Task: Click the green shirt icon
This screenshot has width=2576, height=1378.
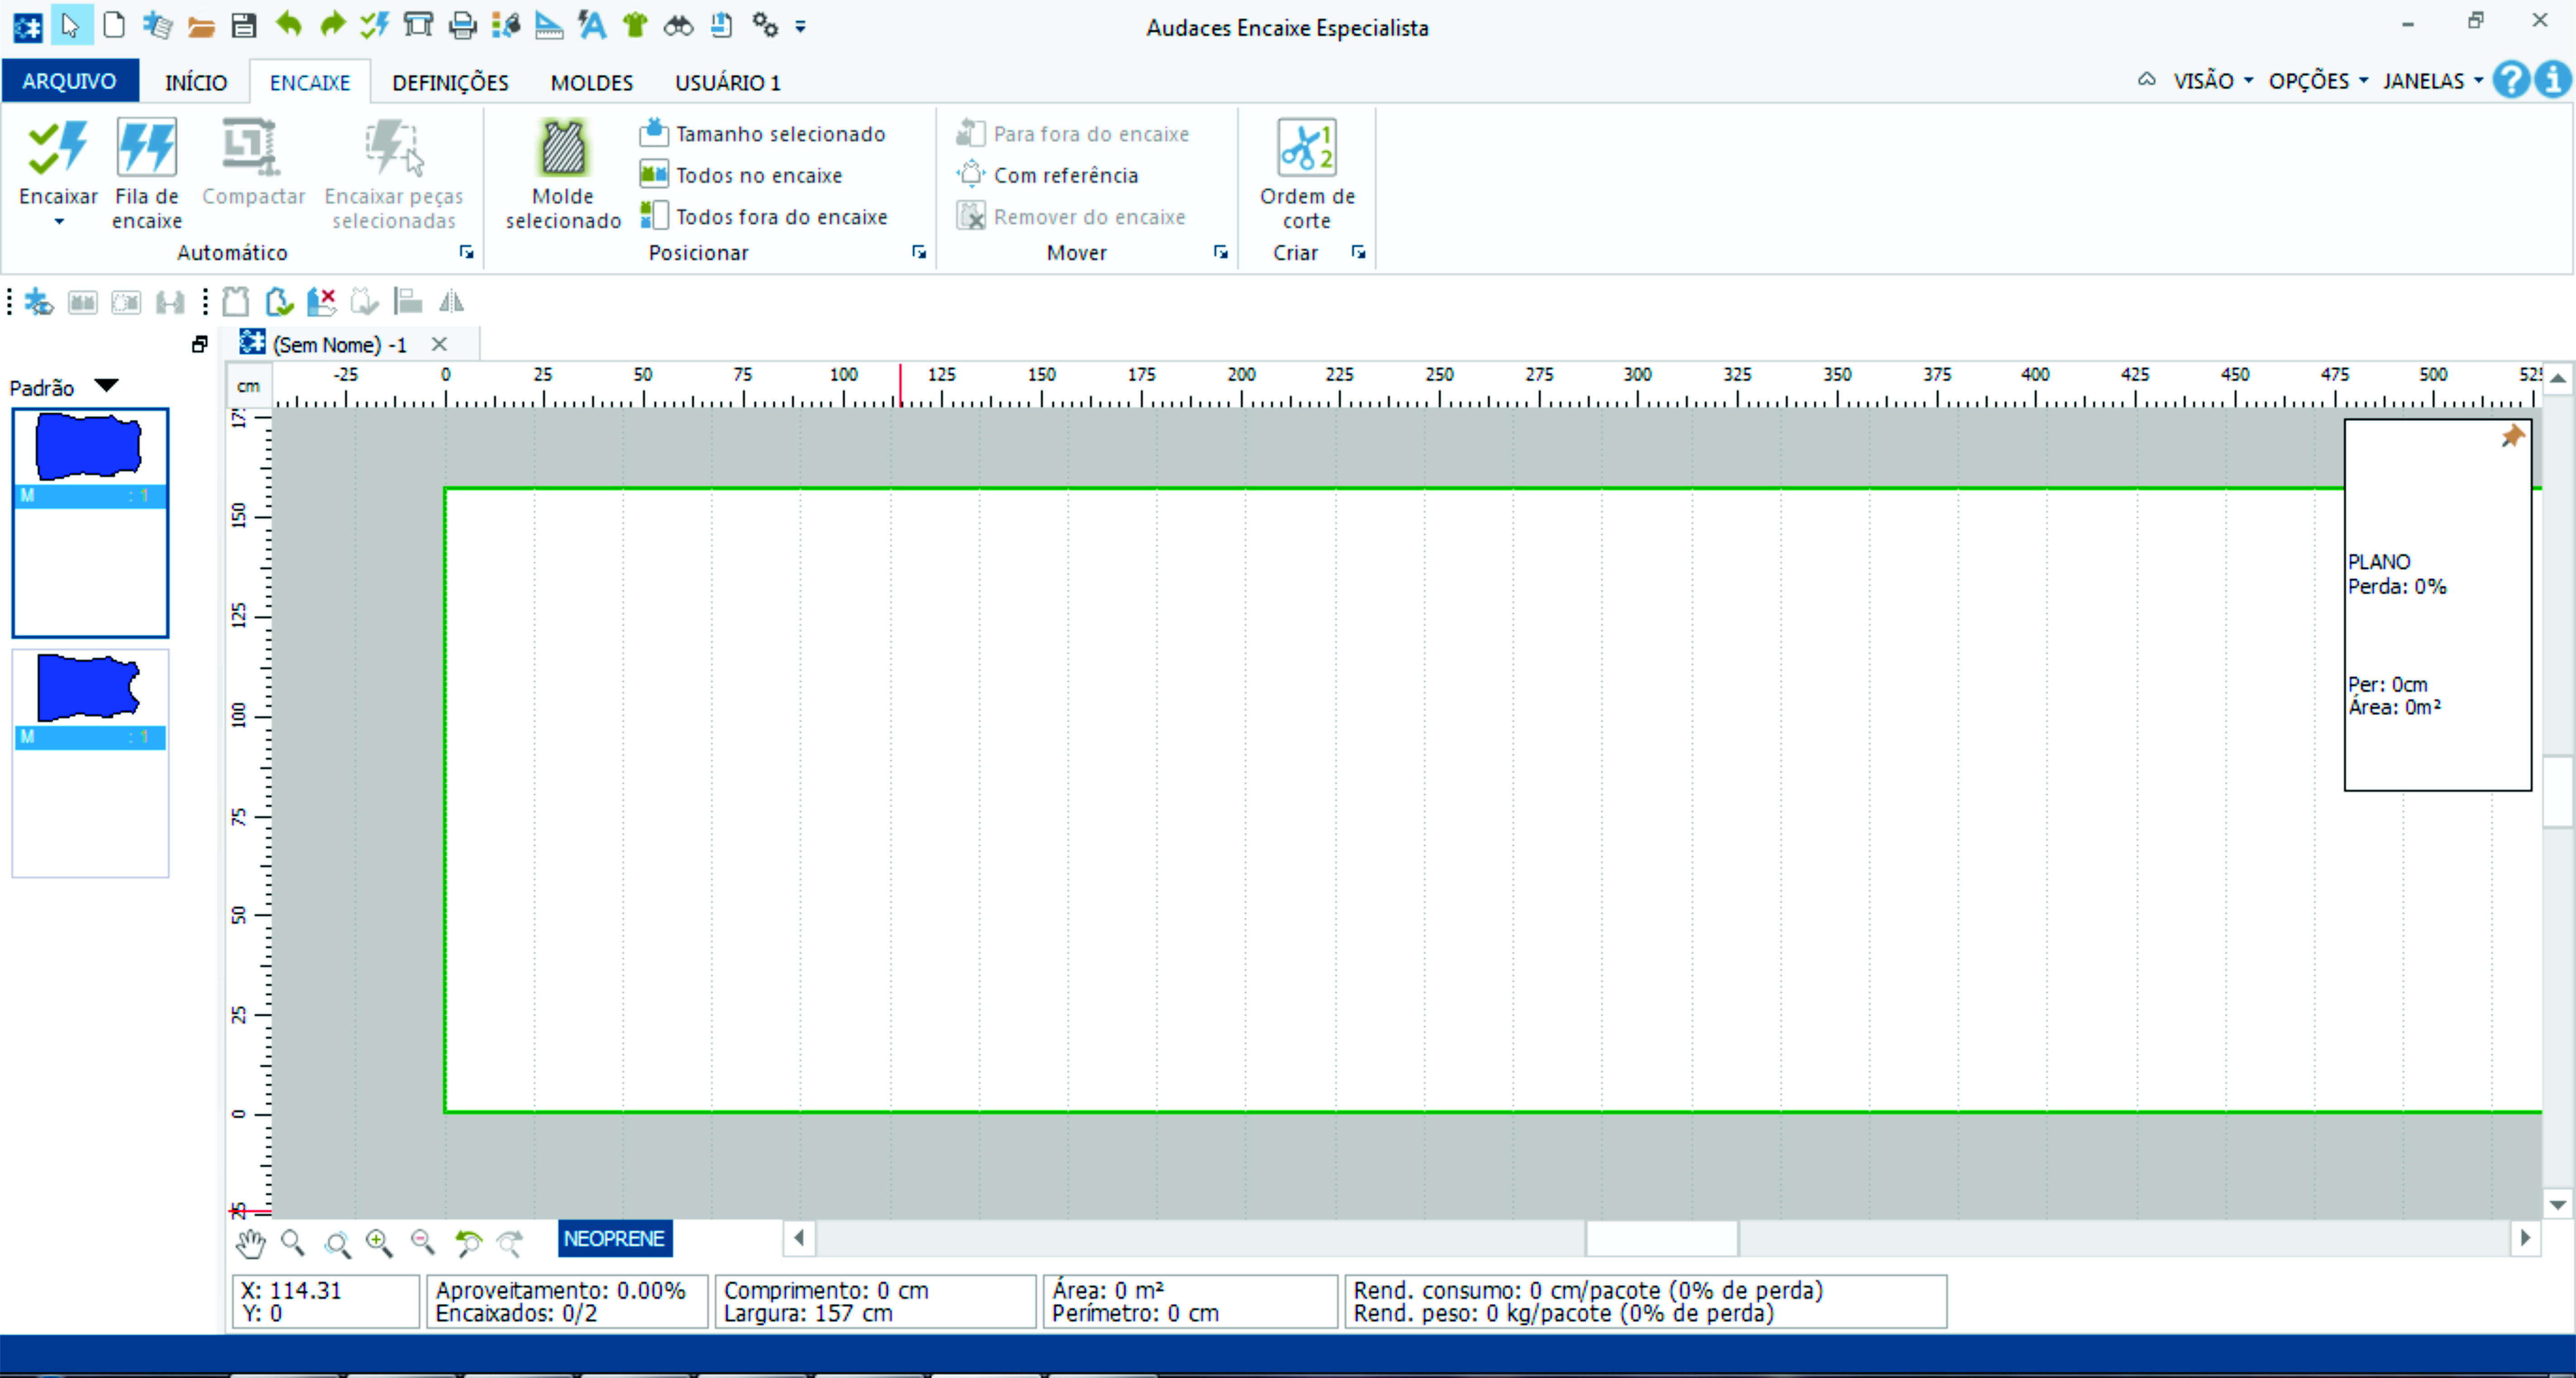Action: 635,25
